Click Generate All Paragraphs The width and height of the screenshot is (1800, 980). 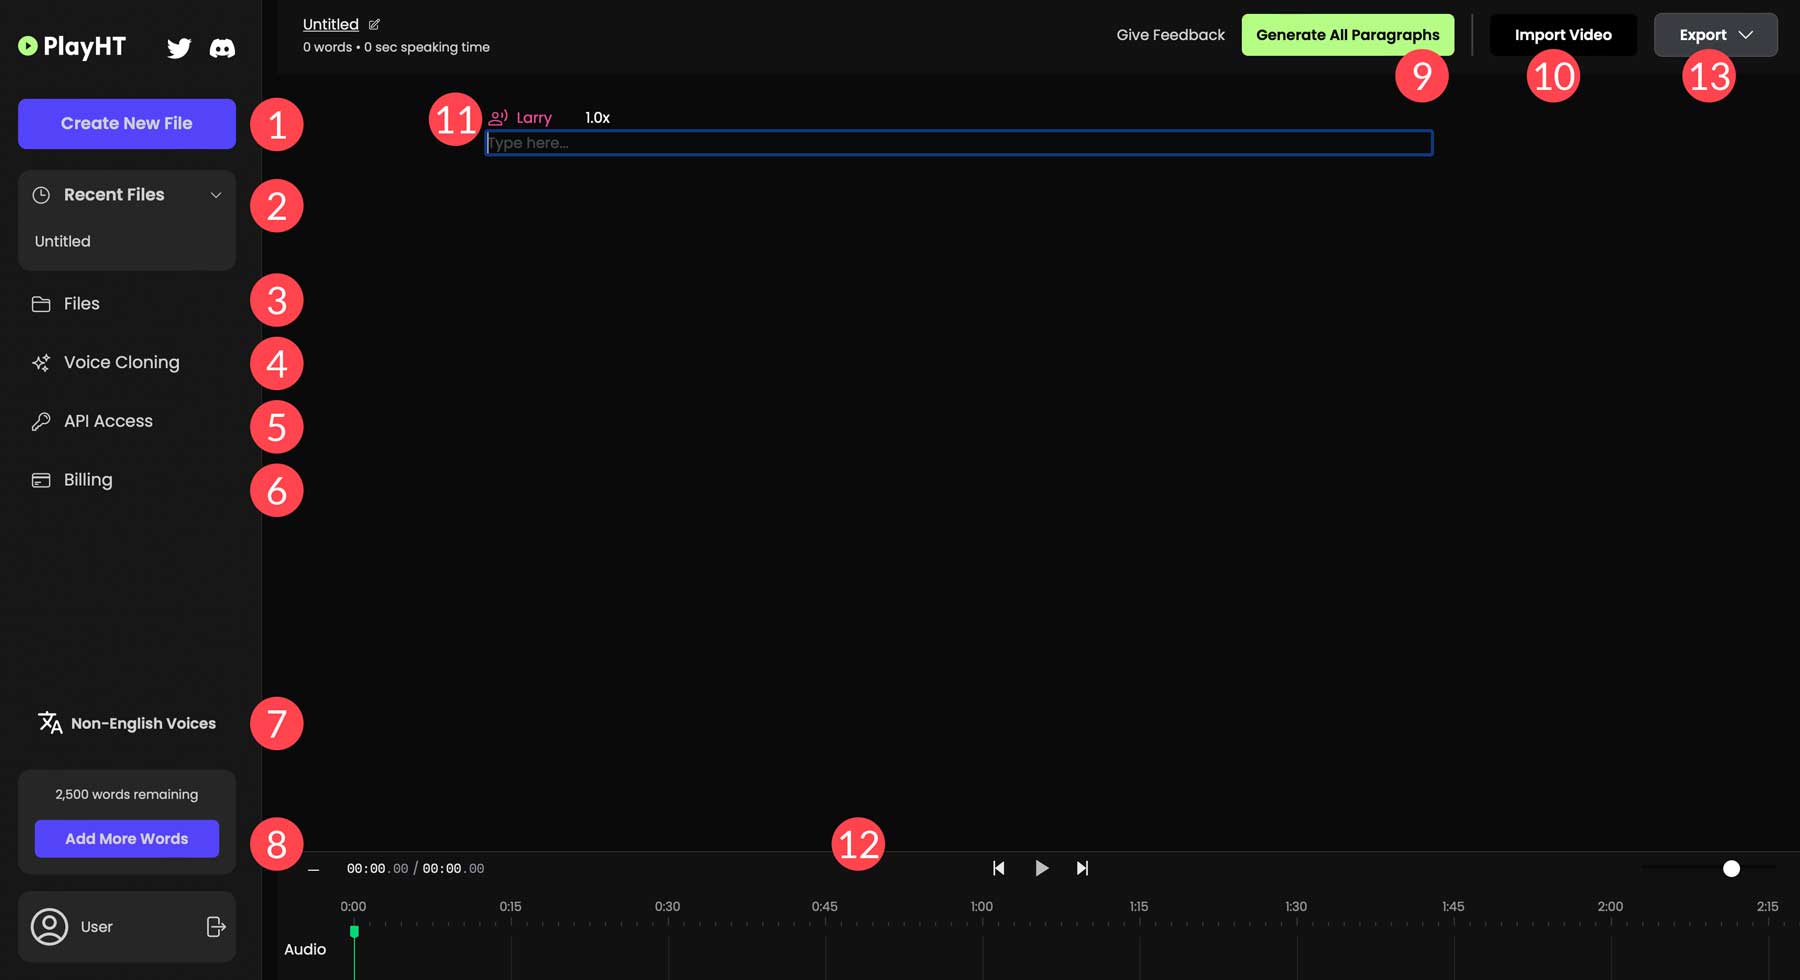click(1347, 34)
